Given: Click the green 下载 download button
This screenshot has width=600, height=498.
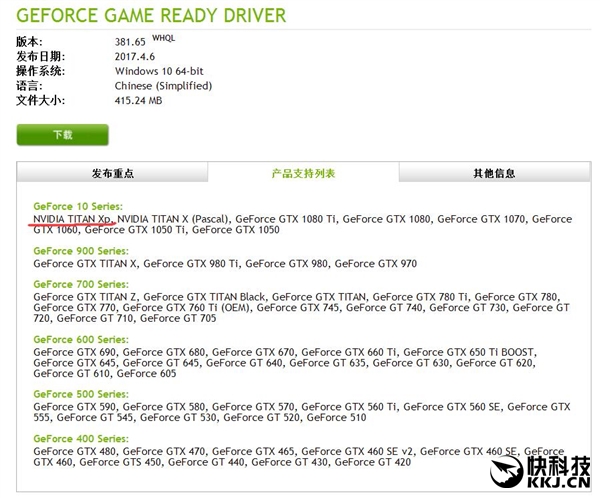Looking at the screenshot, I should pos(62,135).
